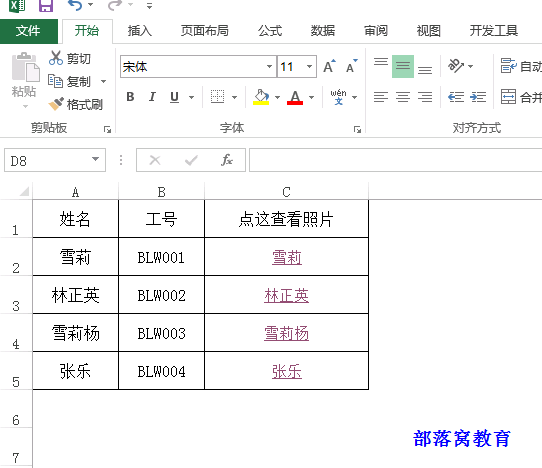The width and height of the screenshot is (542, 468).
Task: Toggle wrap text button
Action: 521,65
